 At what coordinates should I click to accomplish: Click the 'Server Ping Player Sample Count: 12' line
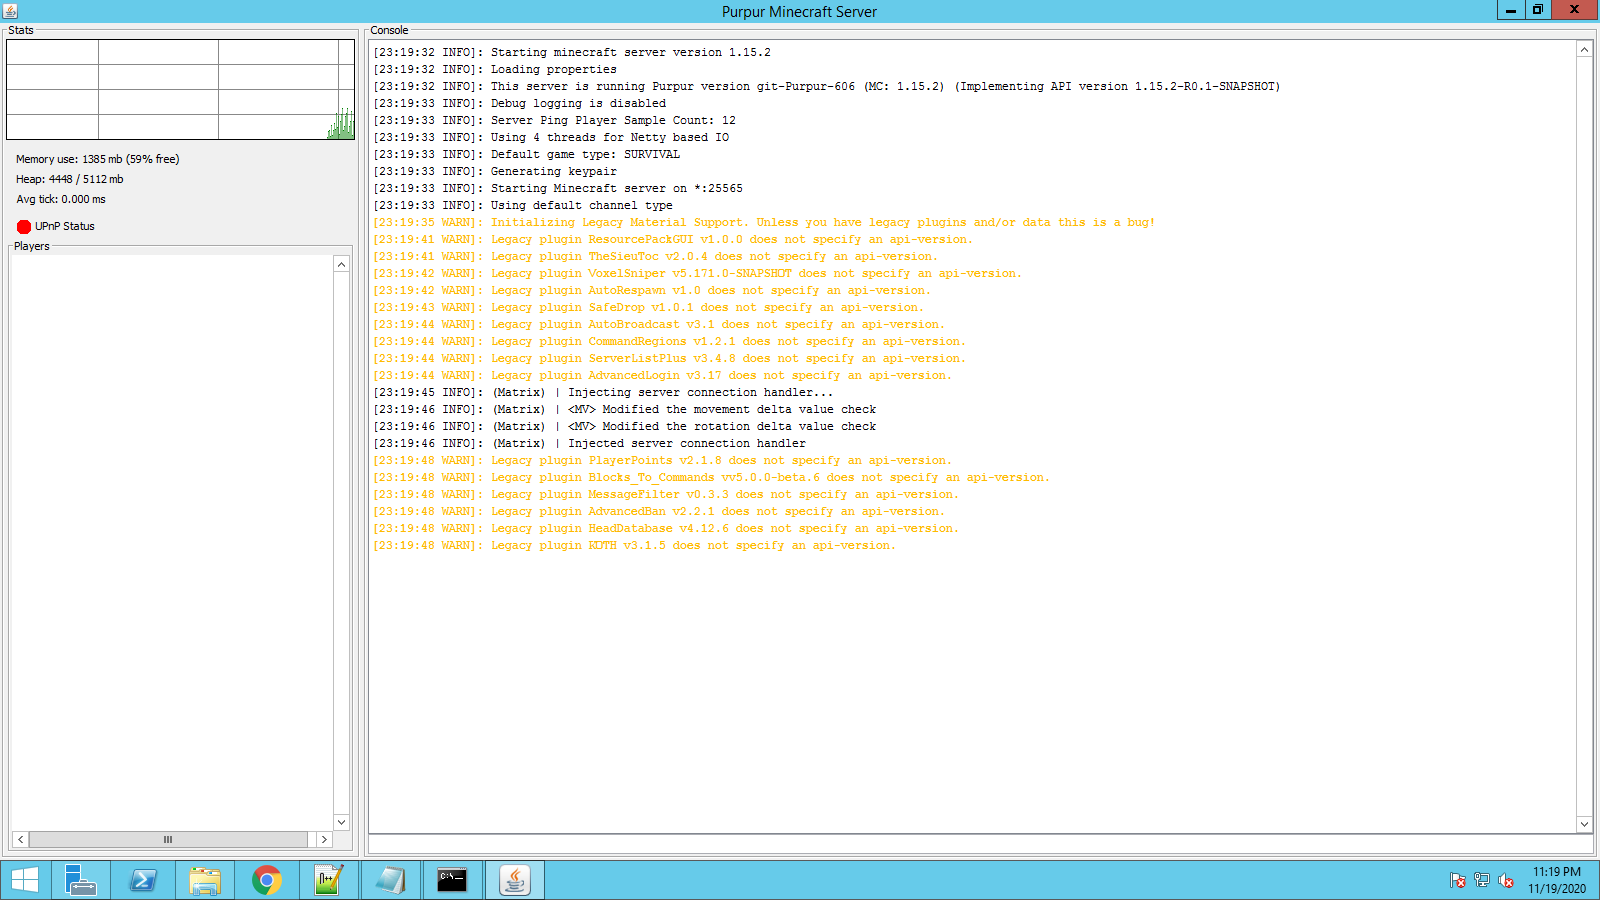pos(555,120)
